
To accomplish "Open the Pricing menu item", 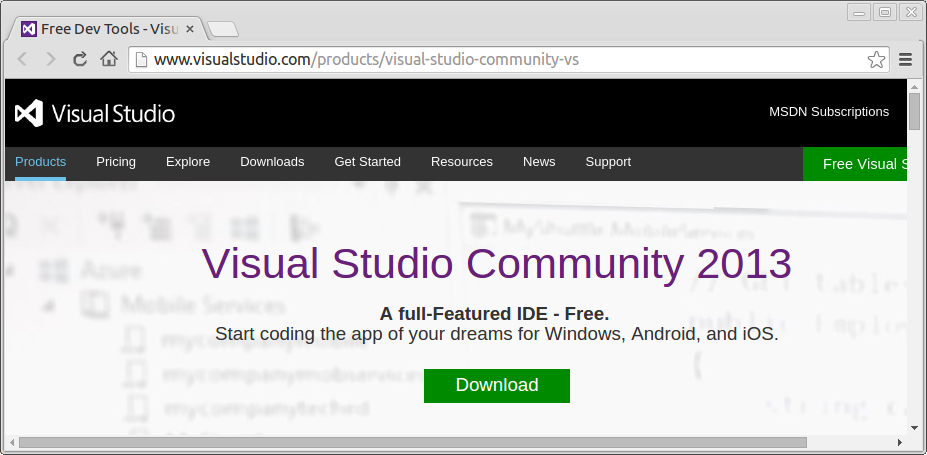I will [116, 162].
